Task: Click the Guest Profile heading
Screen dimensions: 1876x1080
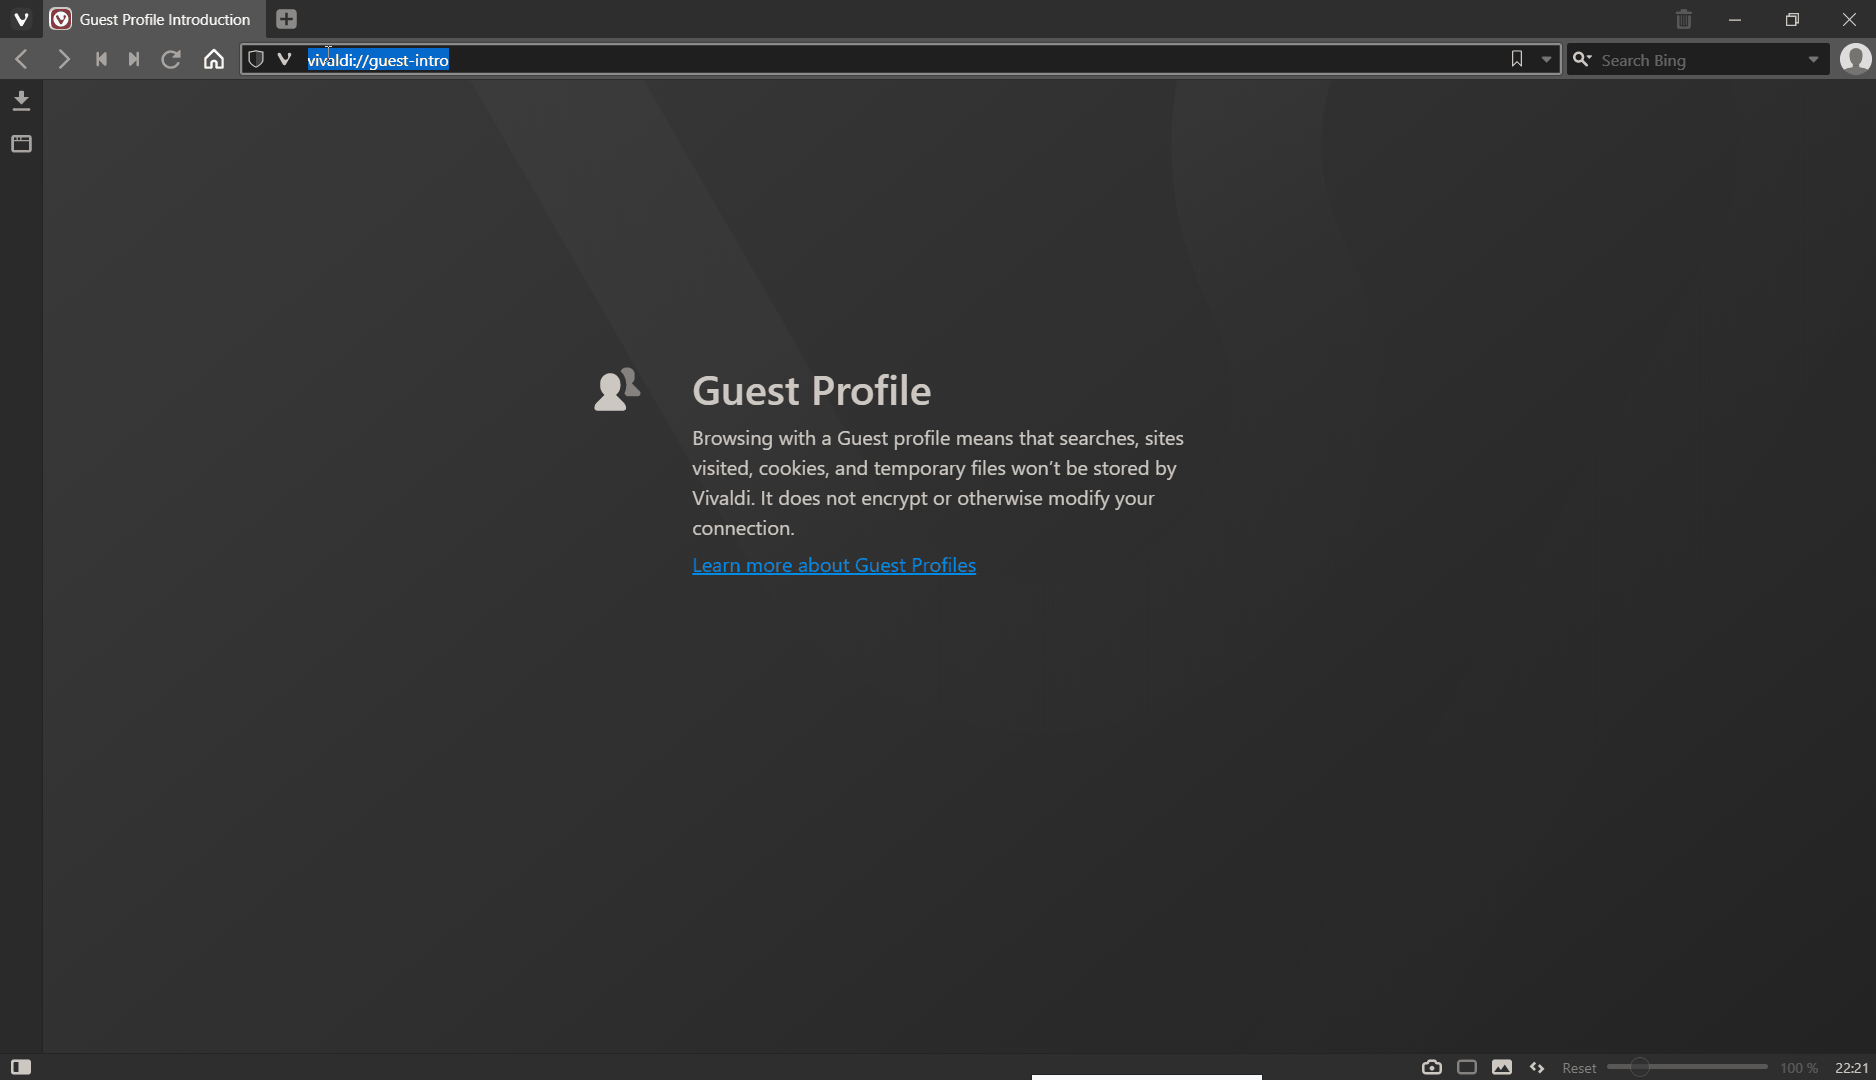Action: click(811, 391)
